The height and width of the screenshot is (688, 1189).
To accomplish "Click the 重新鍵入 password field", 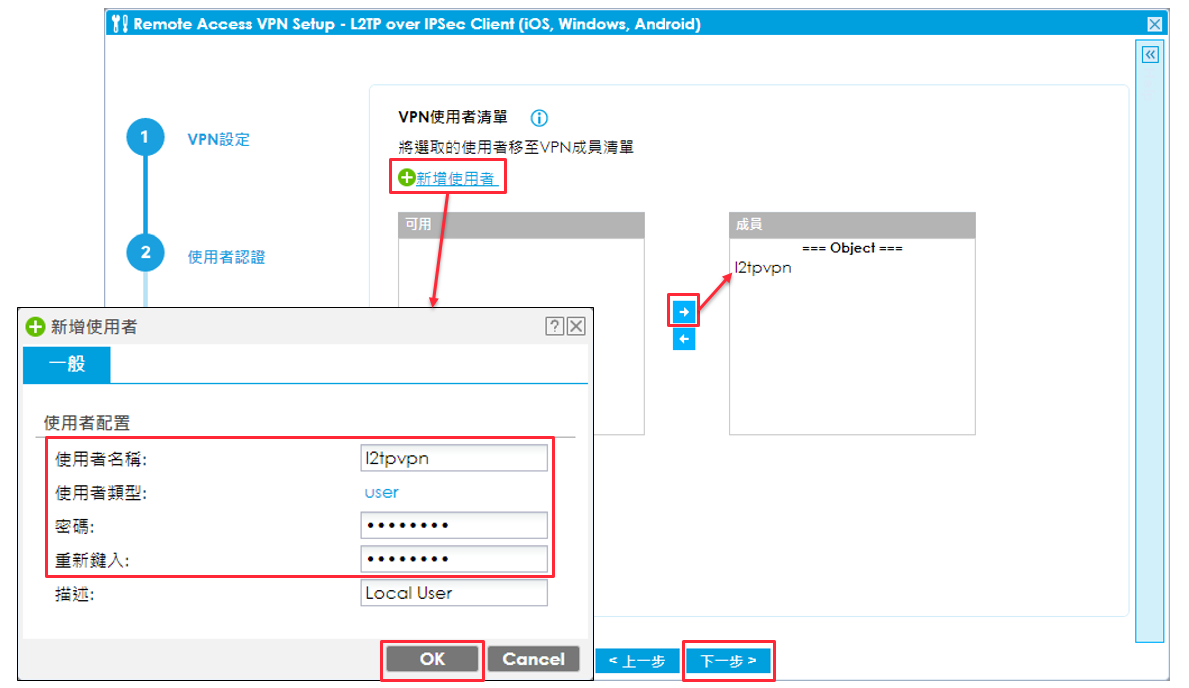I will point(453,559).
